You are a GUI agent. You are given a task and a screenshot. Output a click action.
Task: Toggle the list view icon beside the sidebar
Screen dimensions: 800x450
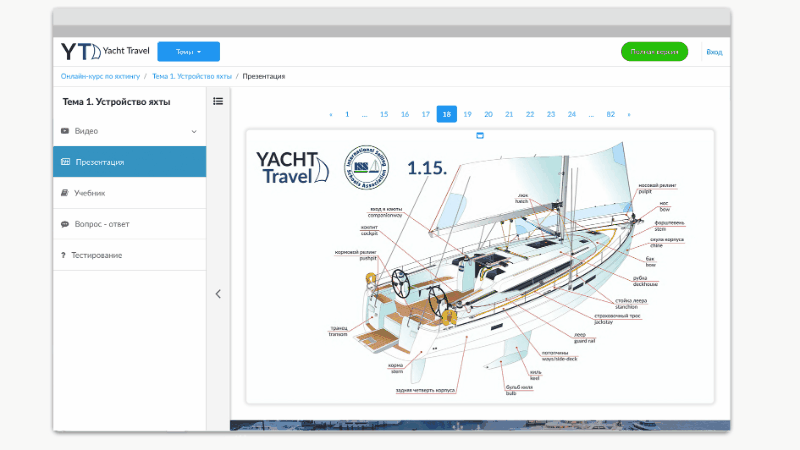coord(218,100)
